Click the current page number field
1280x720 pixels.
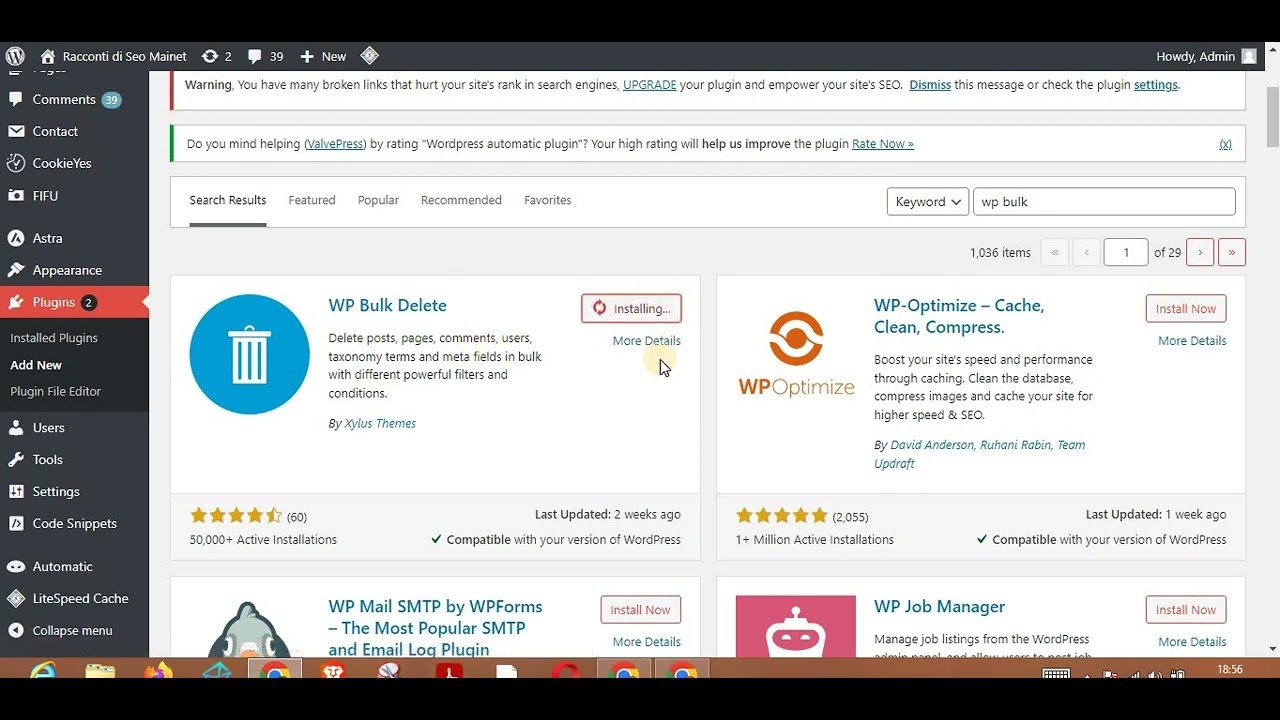point(1126,252)
